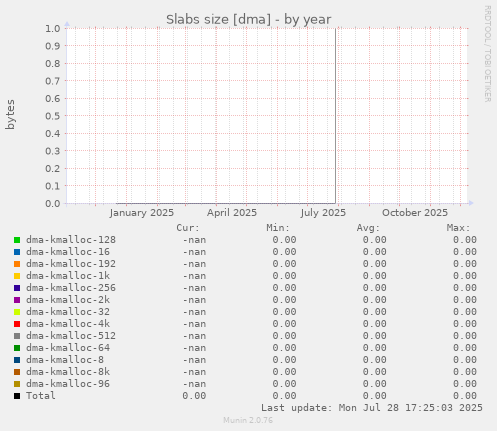
Task: Click the dark green dma-kmalloc-64 swatch
Action: click(17, 348)
